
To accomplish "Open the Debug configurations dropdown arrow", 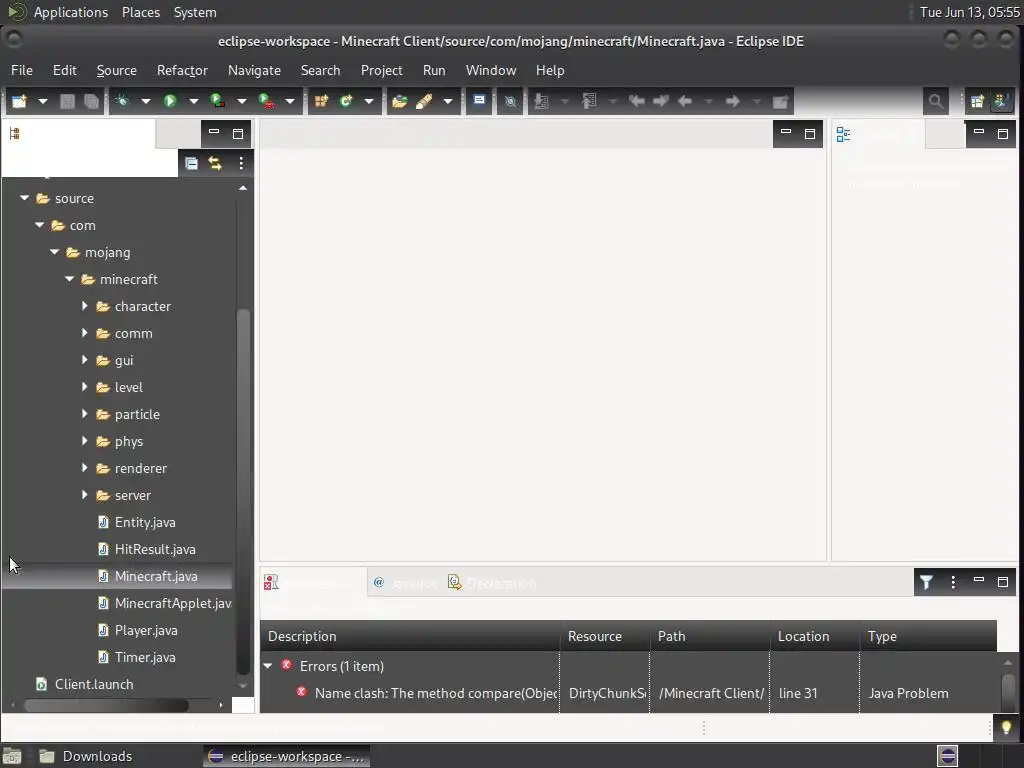I will pos(145,101).
